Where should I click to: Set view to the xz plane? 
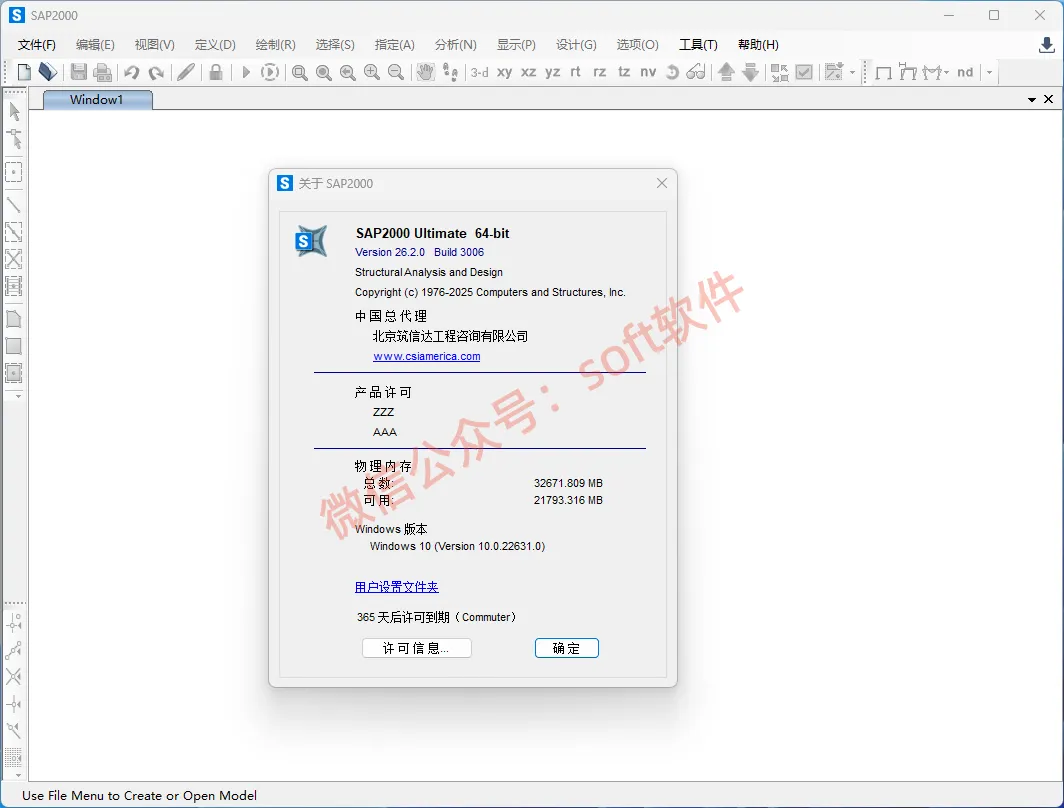(x=529, y=72)
